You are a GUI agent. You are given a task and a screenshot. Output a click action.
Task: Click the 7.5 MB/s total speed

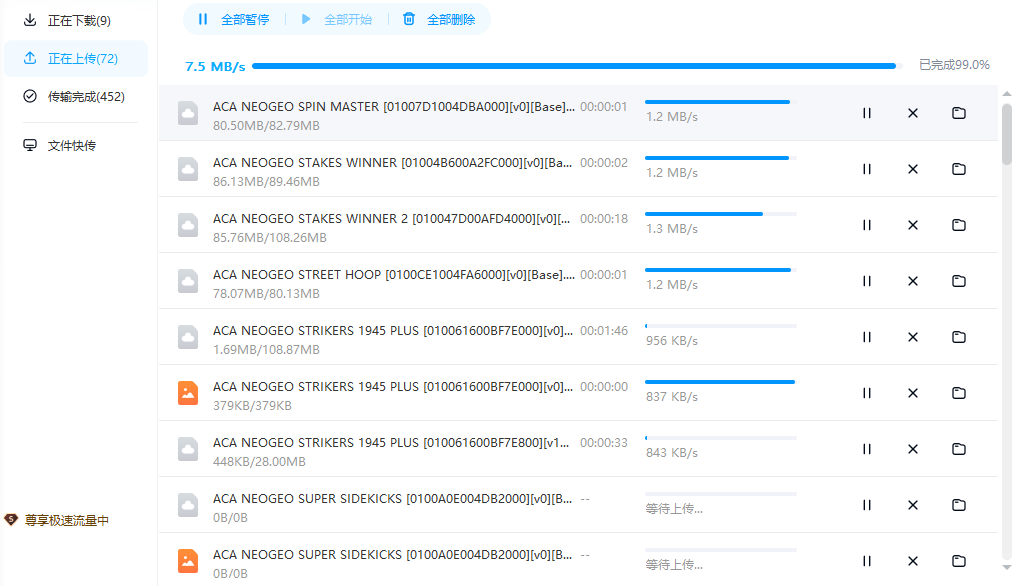(215, 66)
